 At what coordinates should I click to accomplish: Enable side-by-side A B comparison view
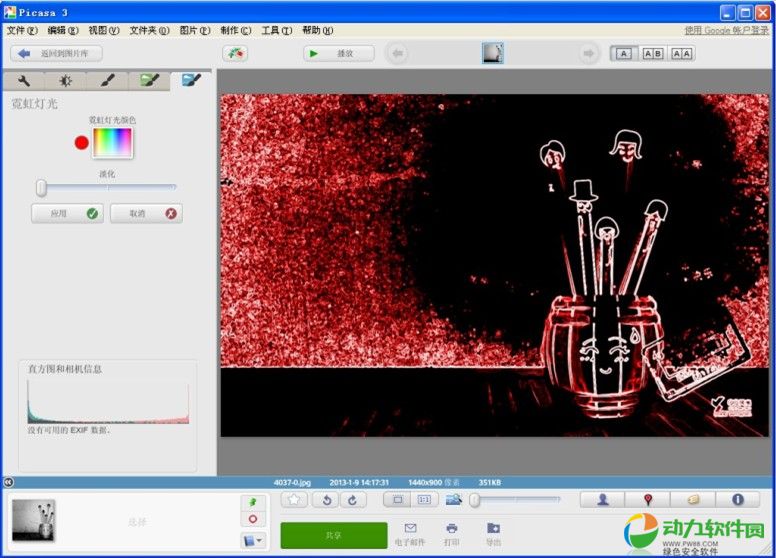[652, 54]
